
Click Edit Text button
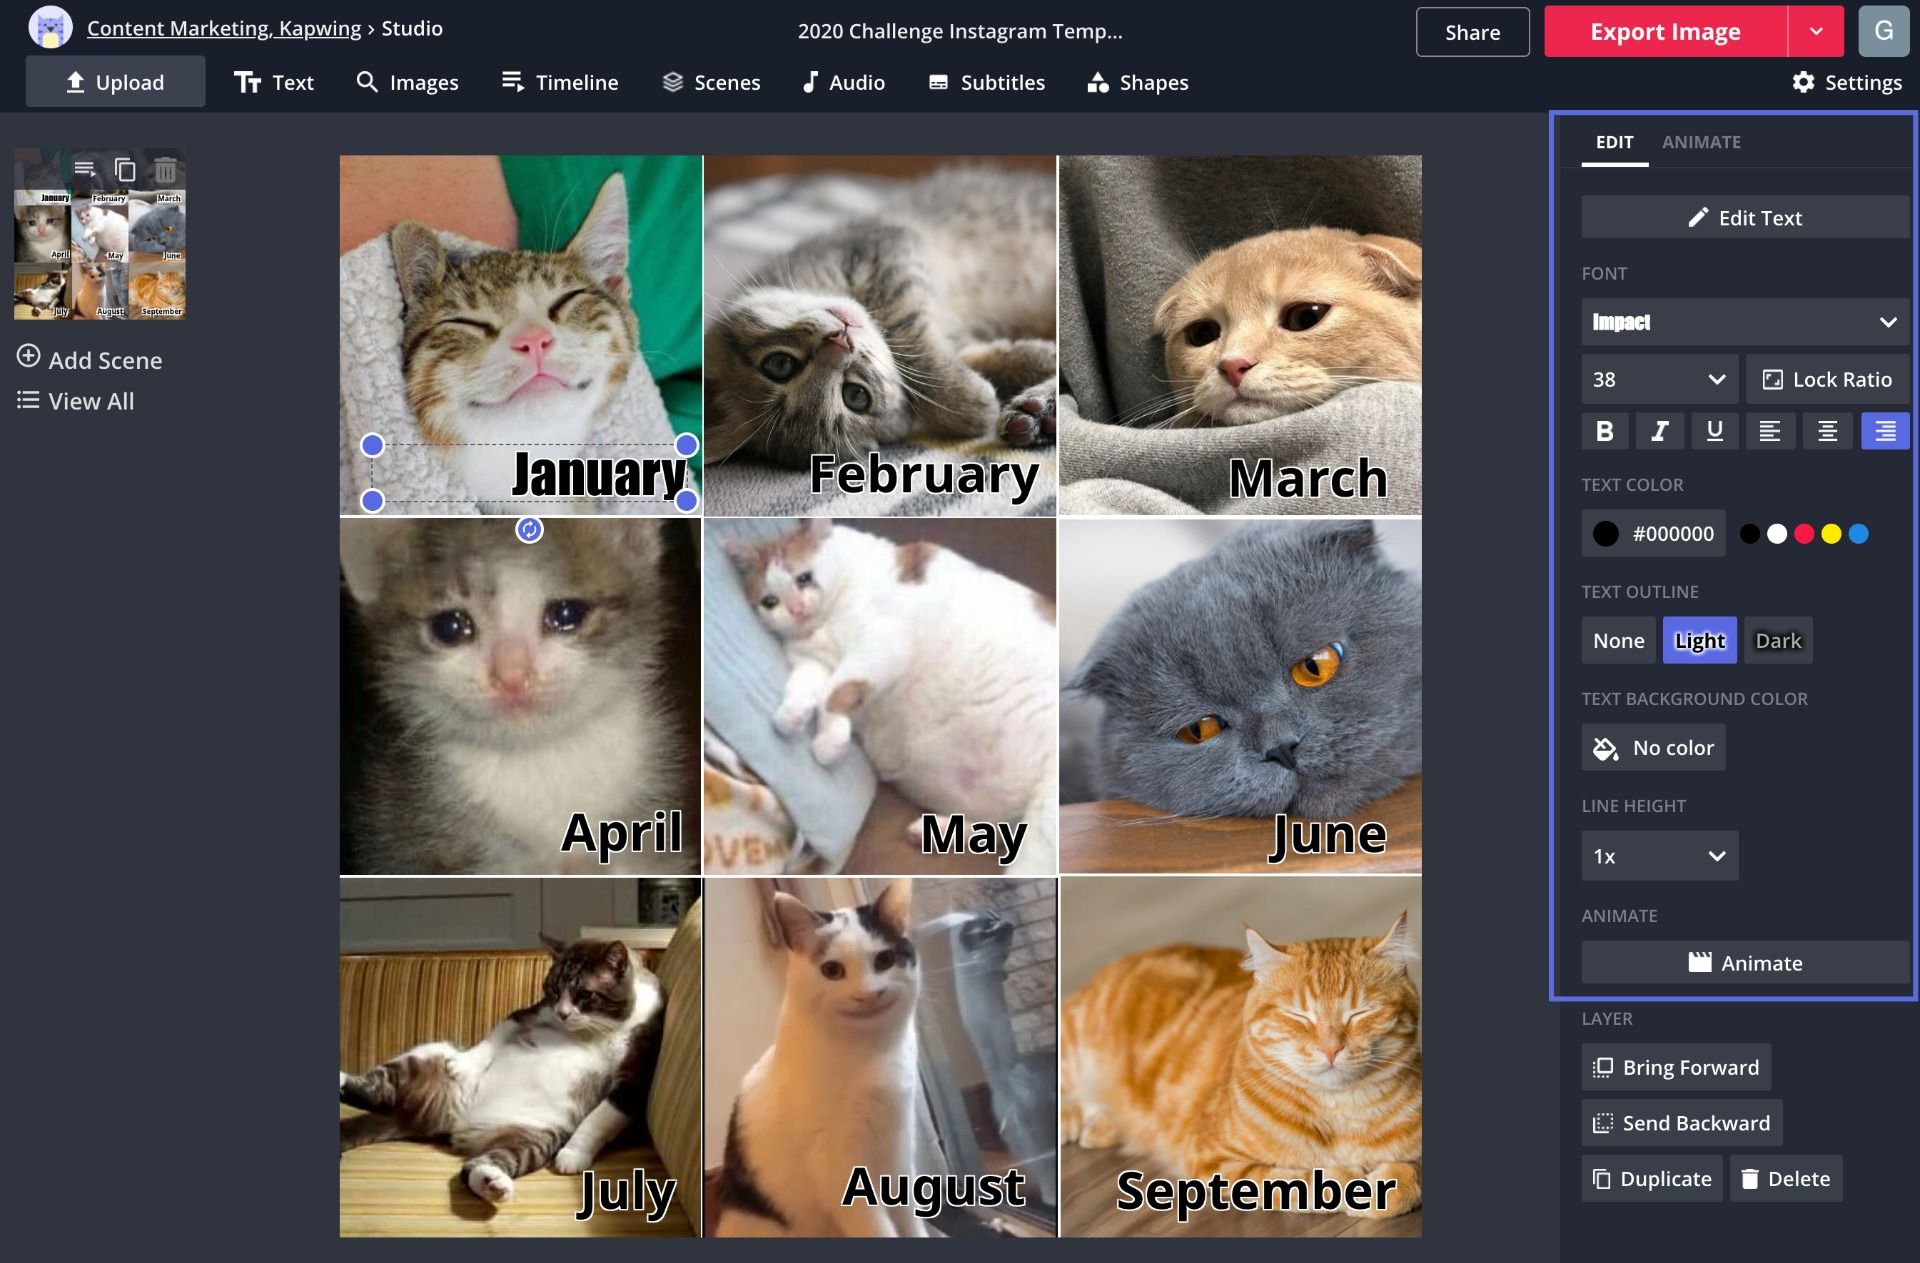[1744, 218]
